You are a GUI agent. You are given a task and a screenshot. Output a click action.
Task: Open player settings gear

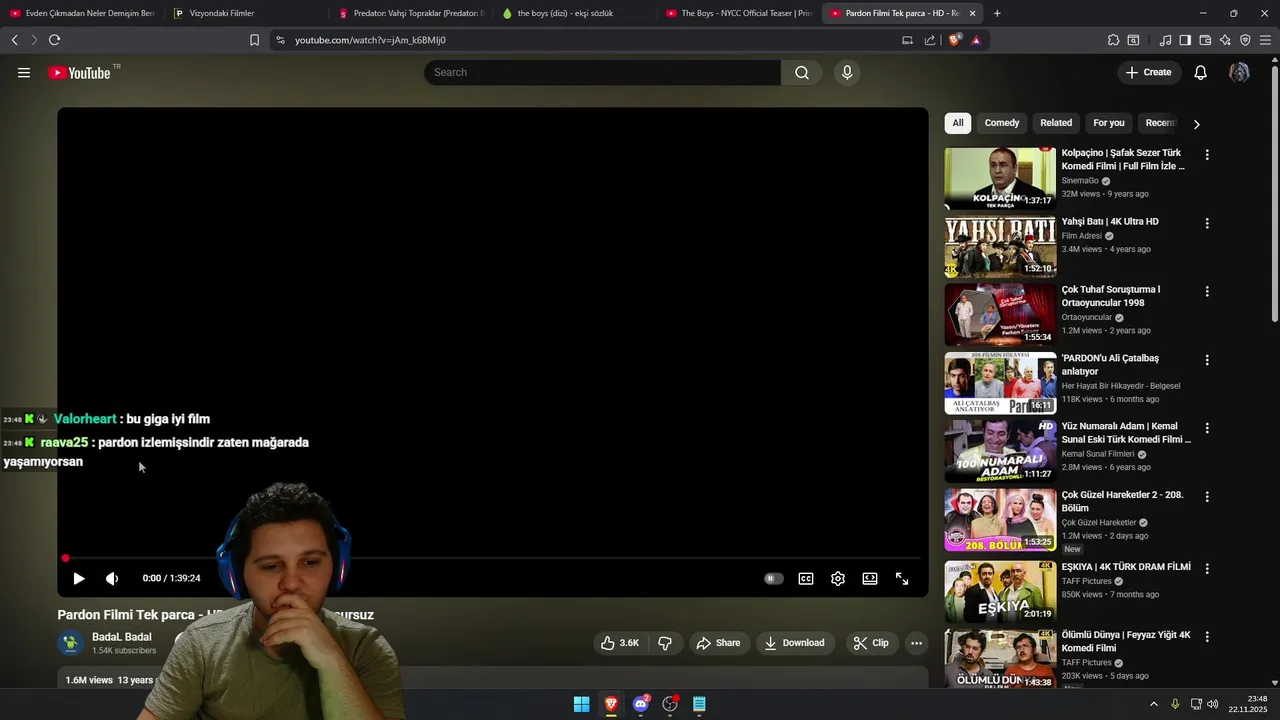(838, 578)
